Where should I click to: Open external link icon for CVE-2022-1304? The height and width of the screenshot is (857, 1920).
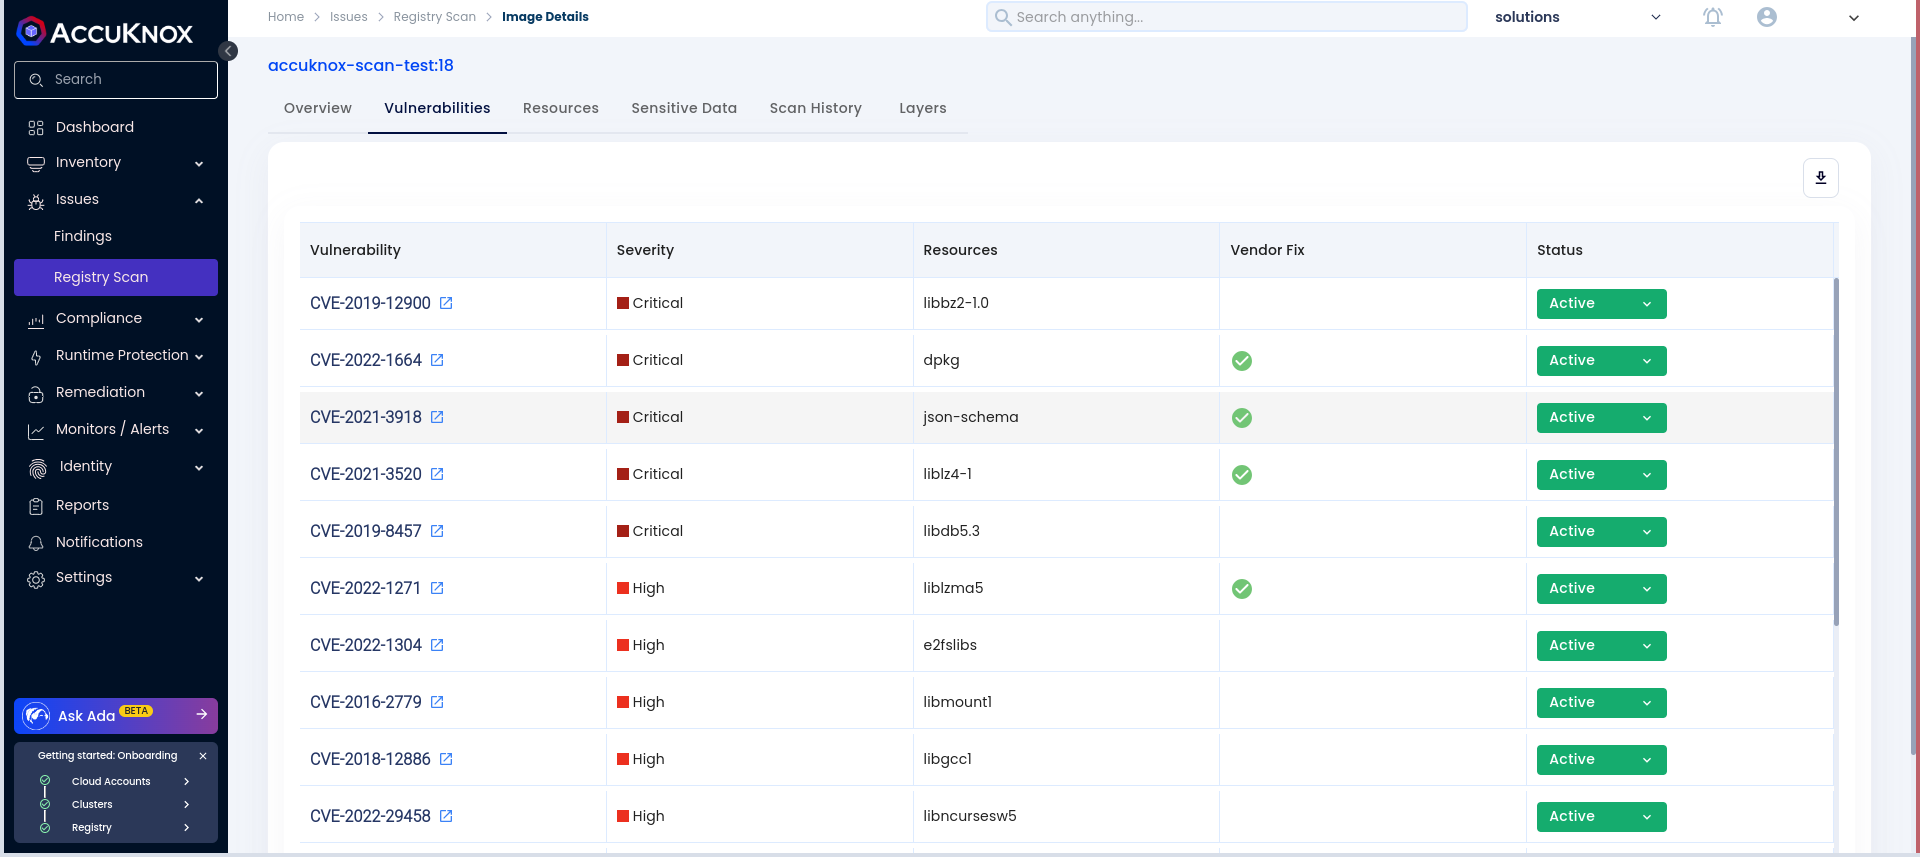click(x=437, y=645)
